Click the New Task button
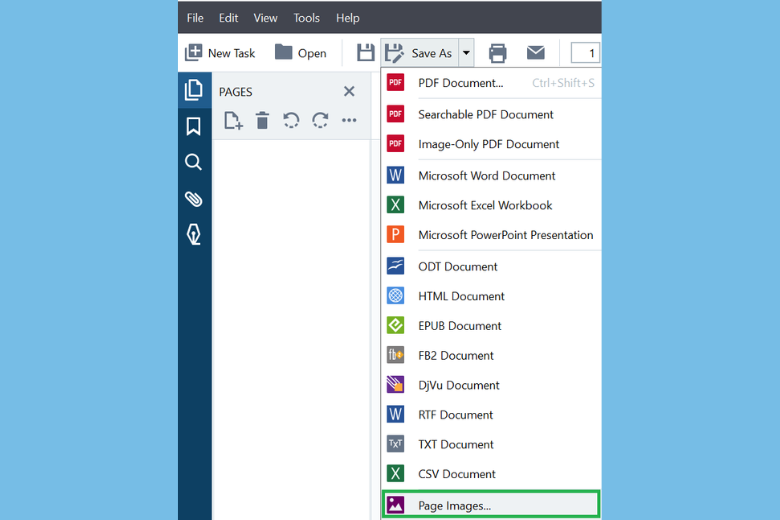This screenshot has width=780, height=520. point(219,53)
